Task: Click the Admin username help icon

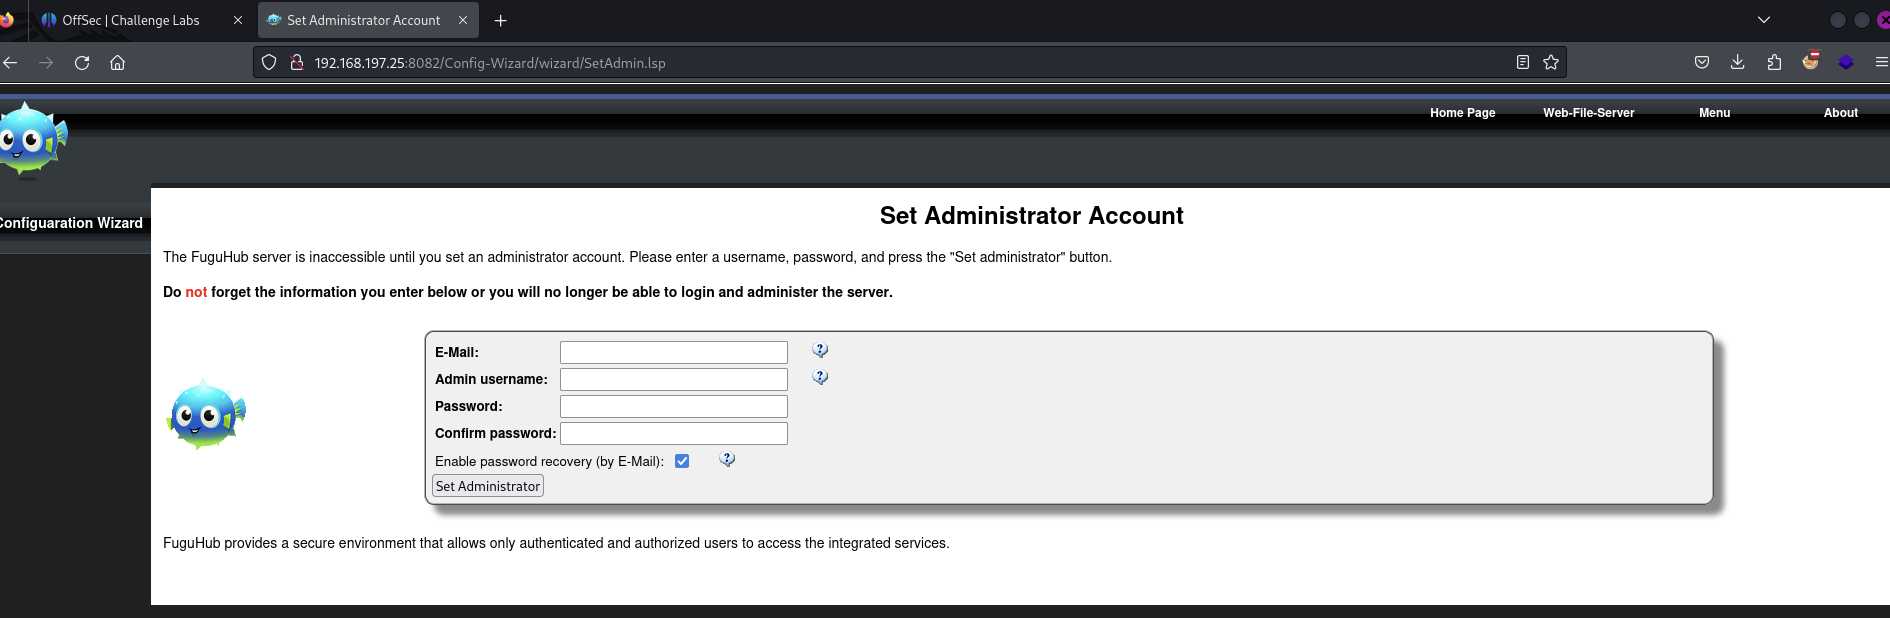Action: 820,377
